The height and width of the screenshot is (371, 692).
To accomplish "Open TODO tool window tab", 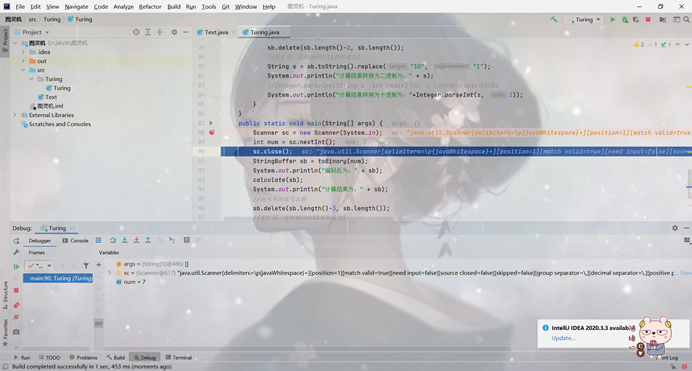I will pyautogui.click(x=49, y=357).
